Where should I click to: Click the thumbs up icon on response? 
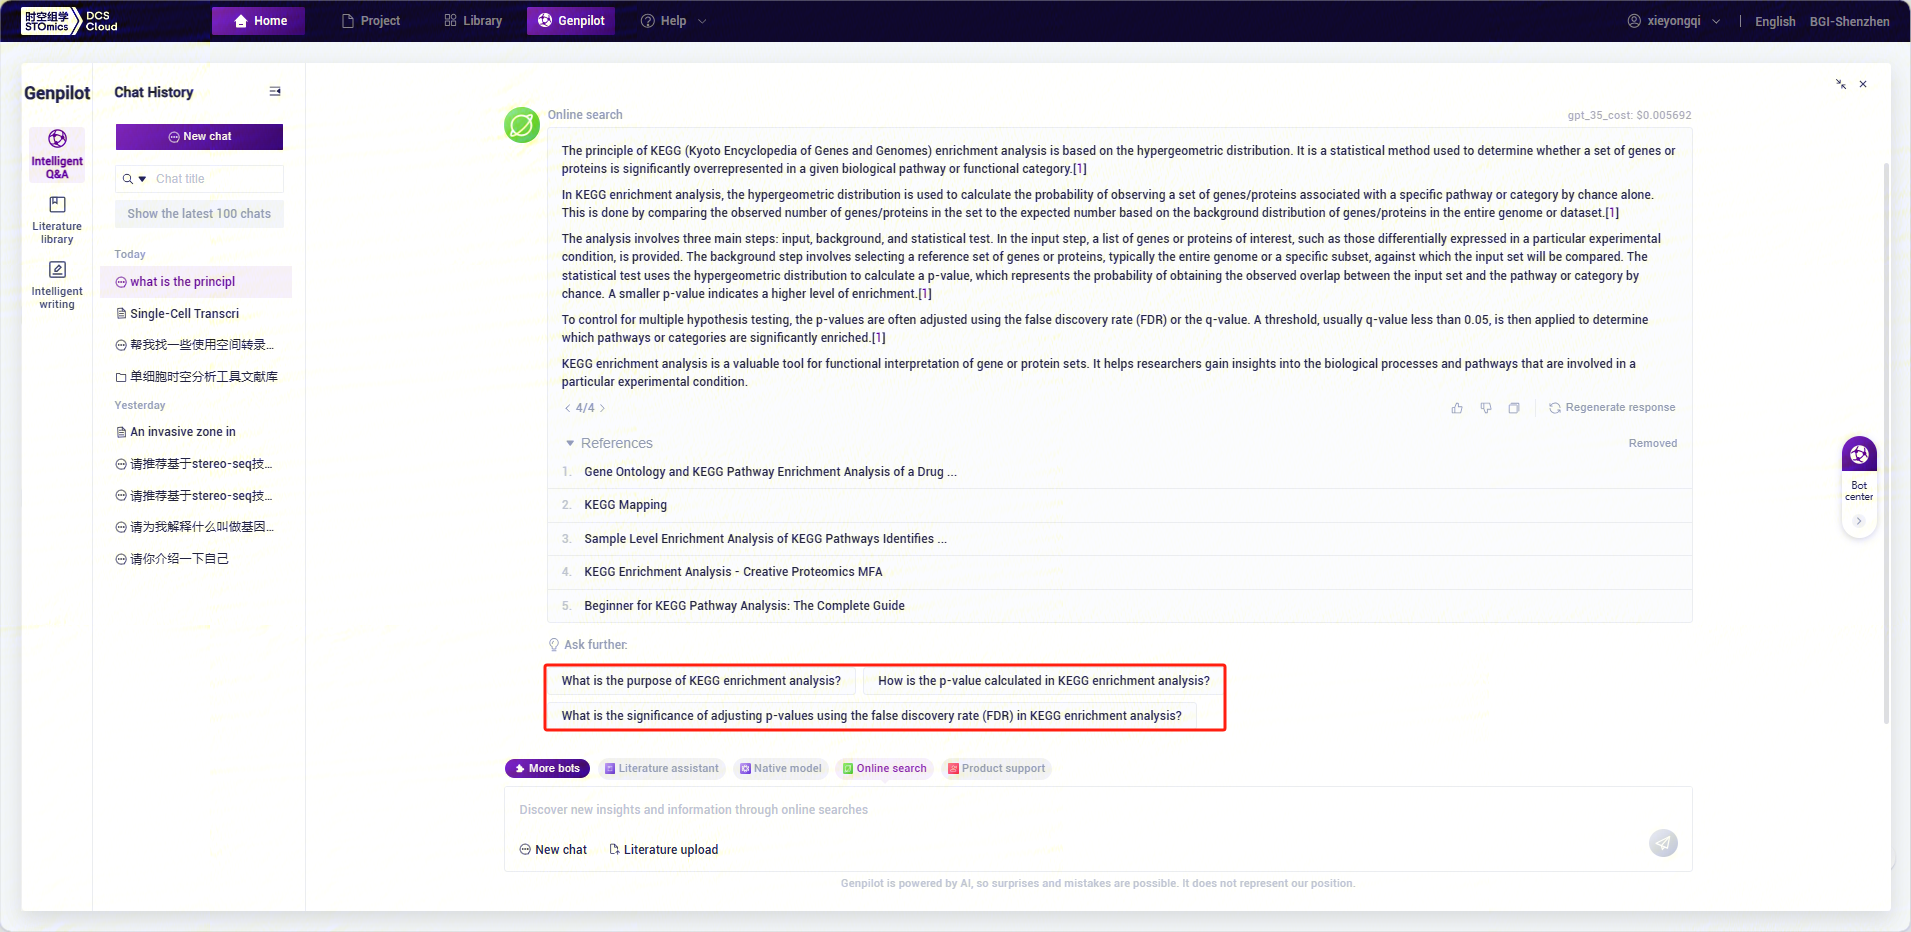pyautogui.click(x=1457, y=408)
